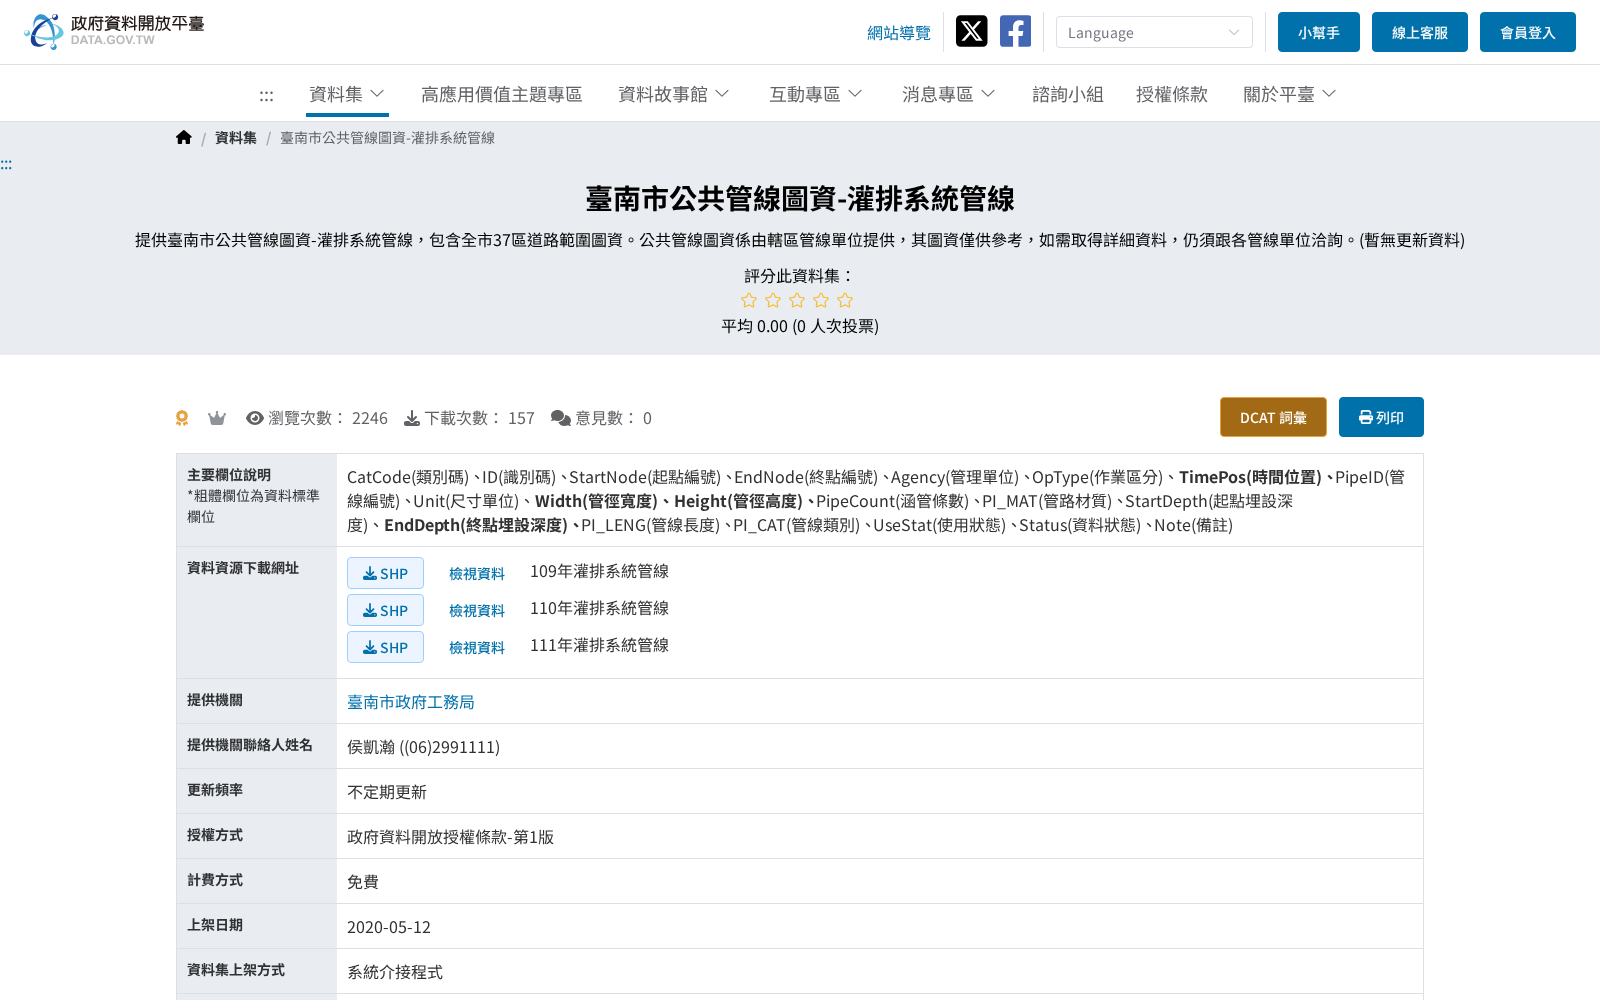Expand the 資料故事館 menu
Image resolution: width=1600 pixels, height=1000 pixels.
(x=673, y=94)
